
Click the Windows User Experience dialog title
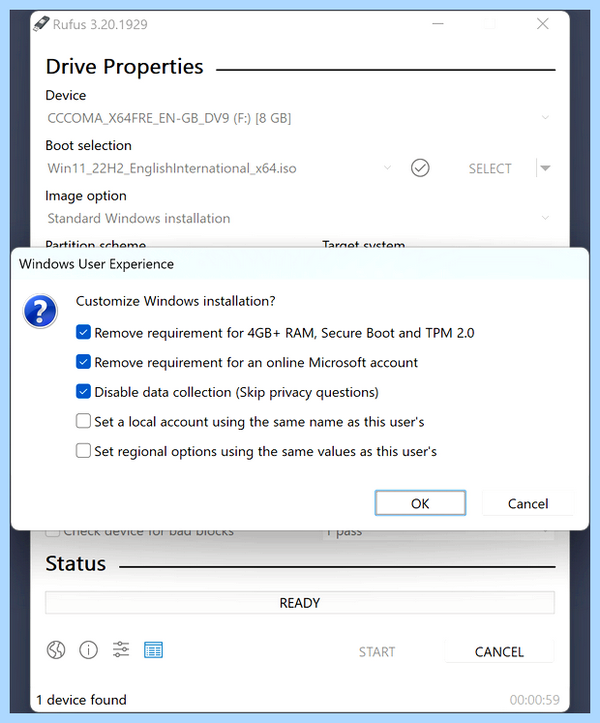(x=96, y=264)
